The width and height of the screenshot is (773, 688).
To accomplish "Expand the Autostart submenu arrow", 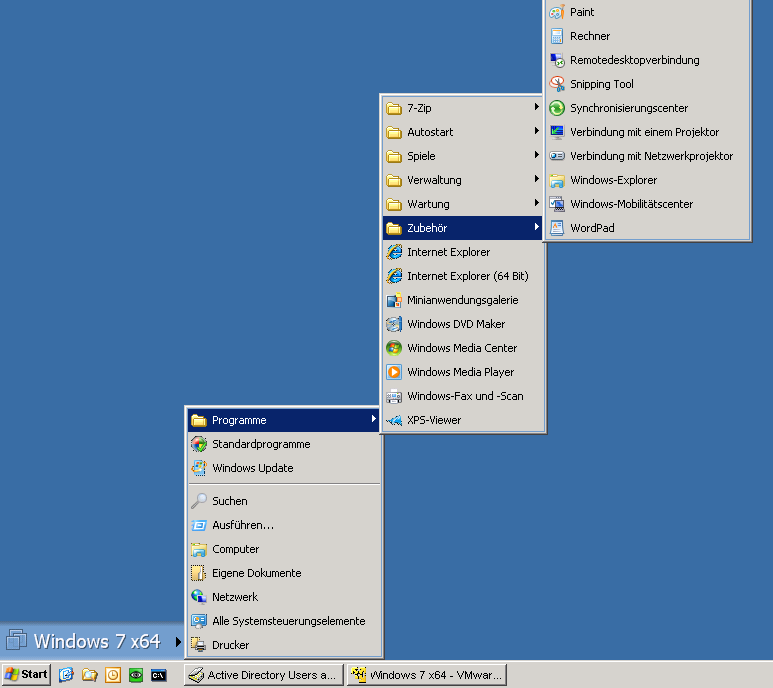I will [536, 131].
